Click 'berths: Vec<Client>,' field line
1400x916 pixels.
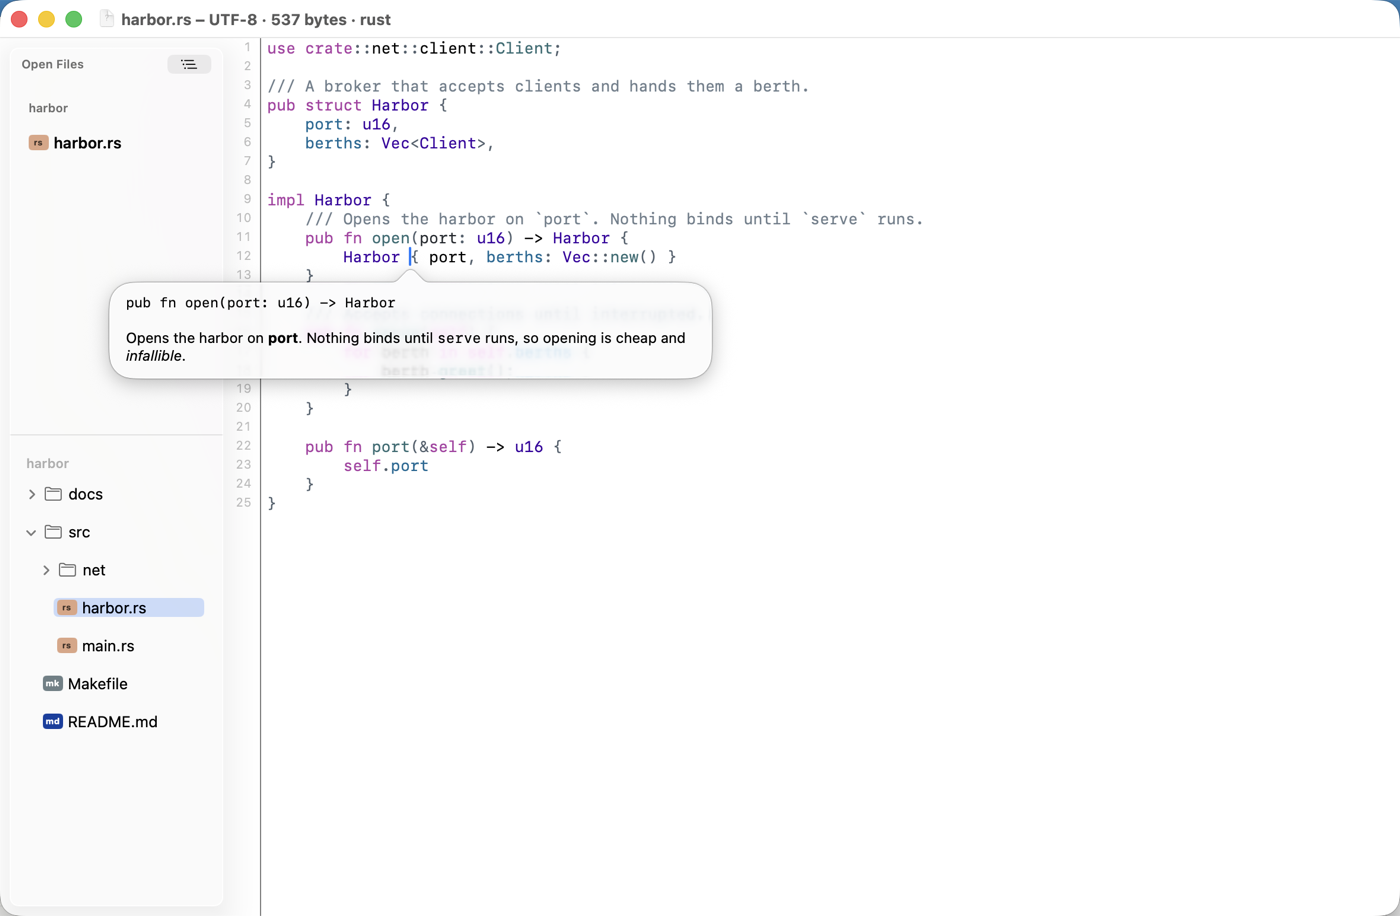[x=400, y=143]
